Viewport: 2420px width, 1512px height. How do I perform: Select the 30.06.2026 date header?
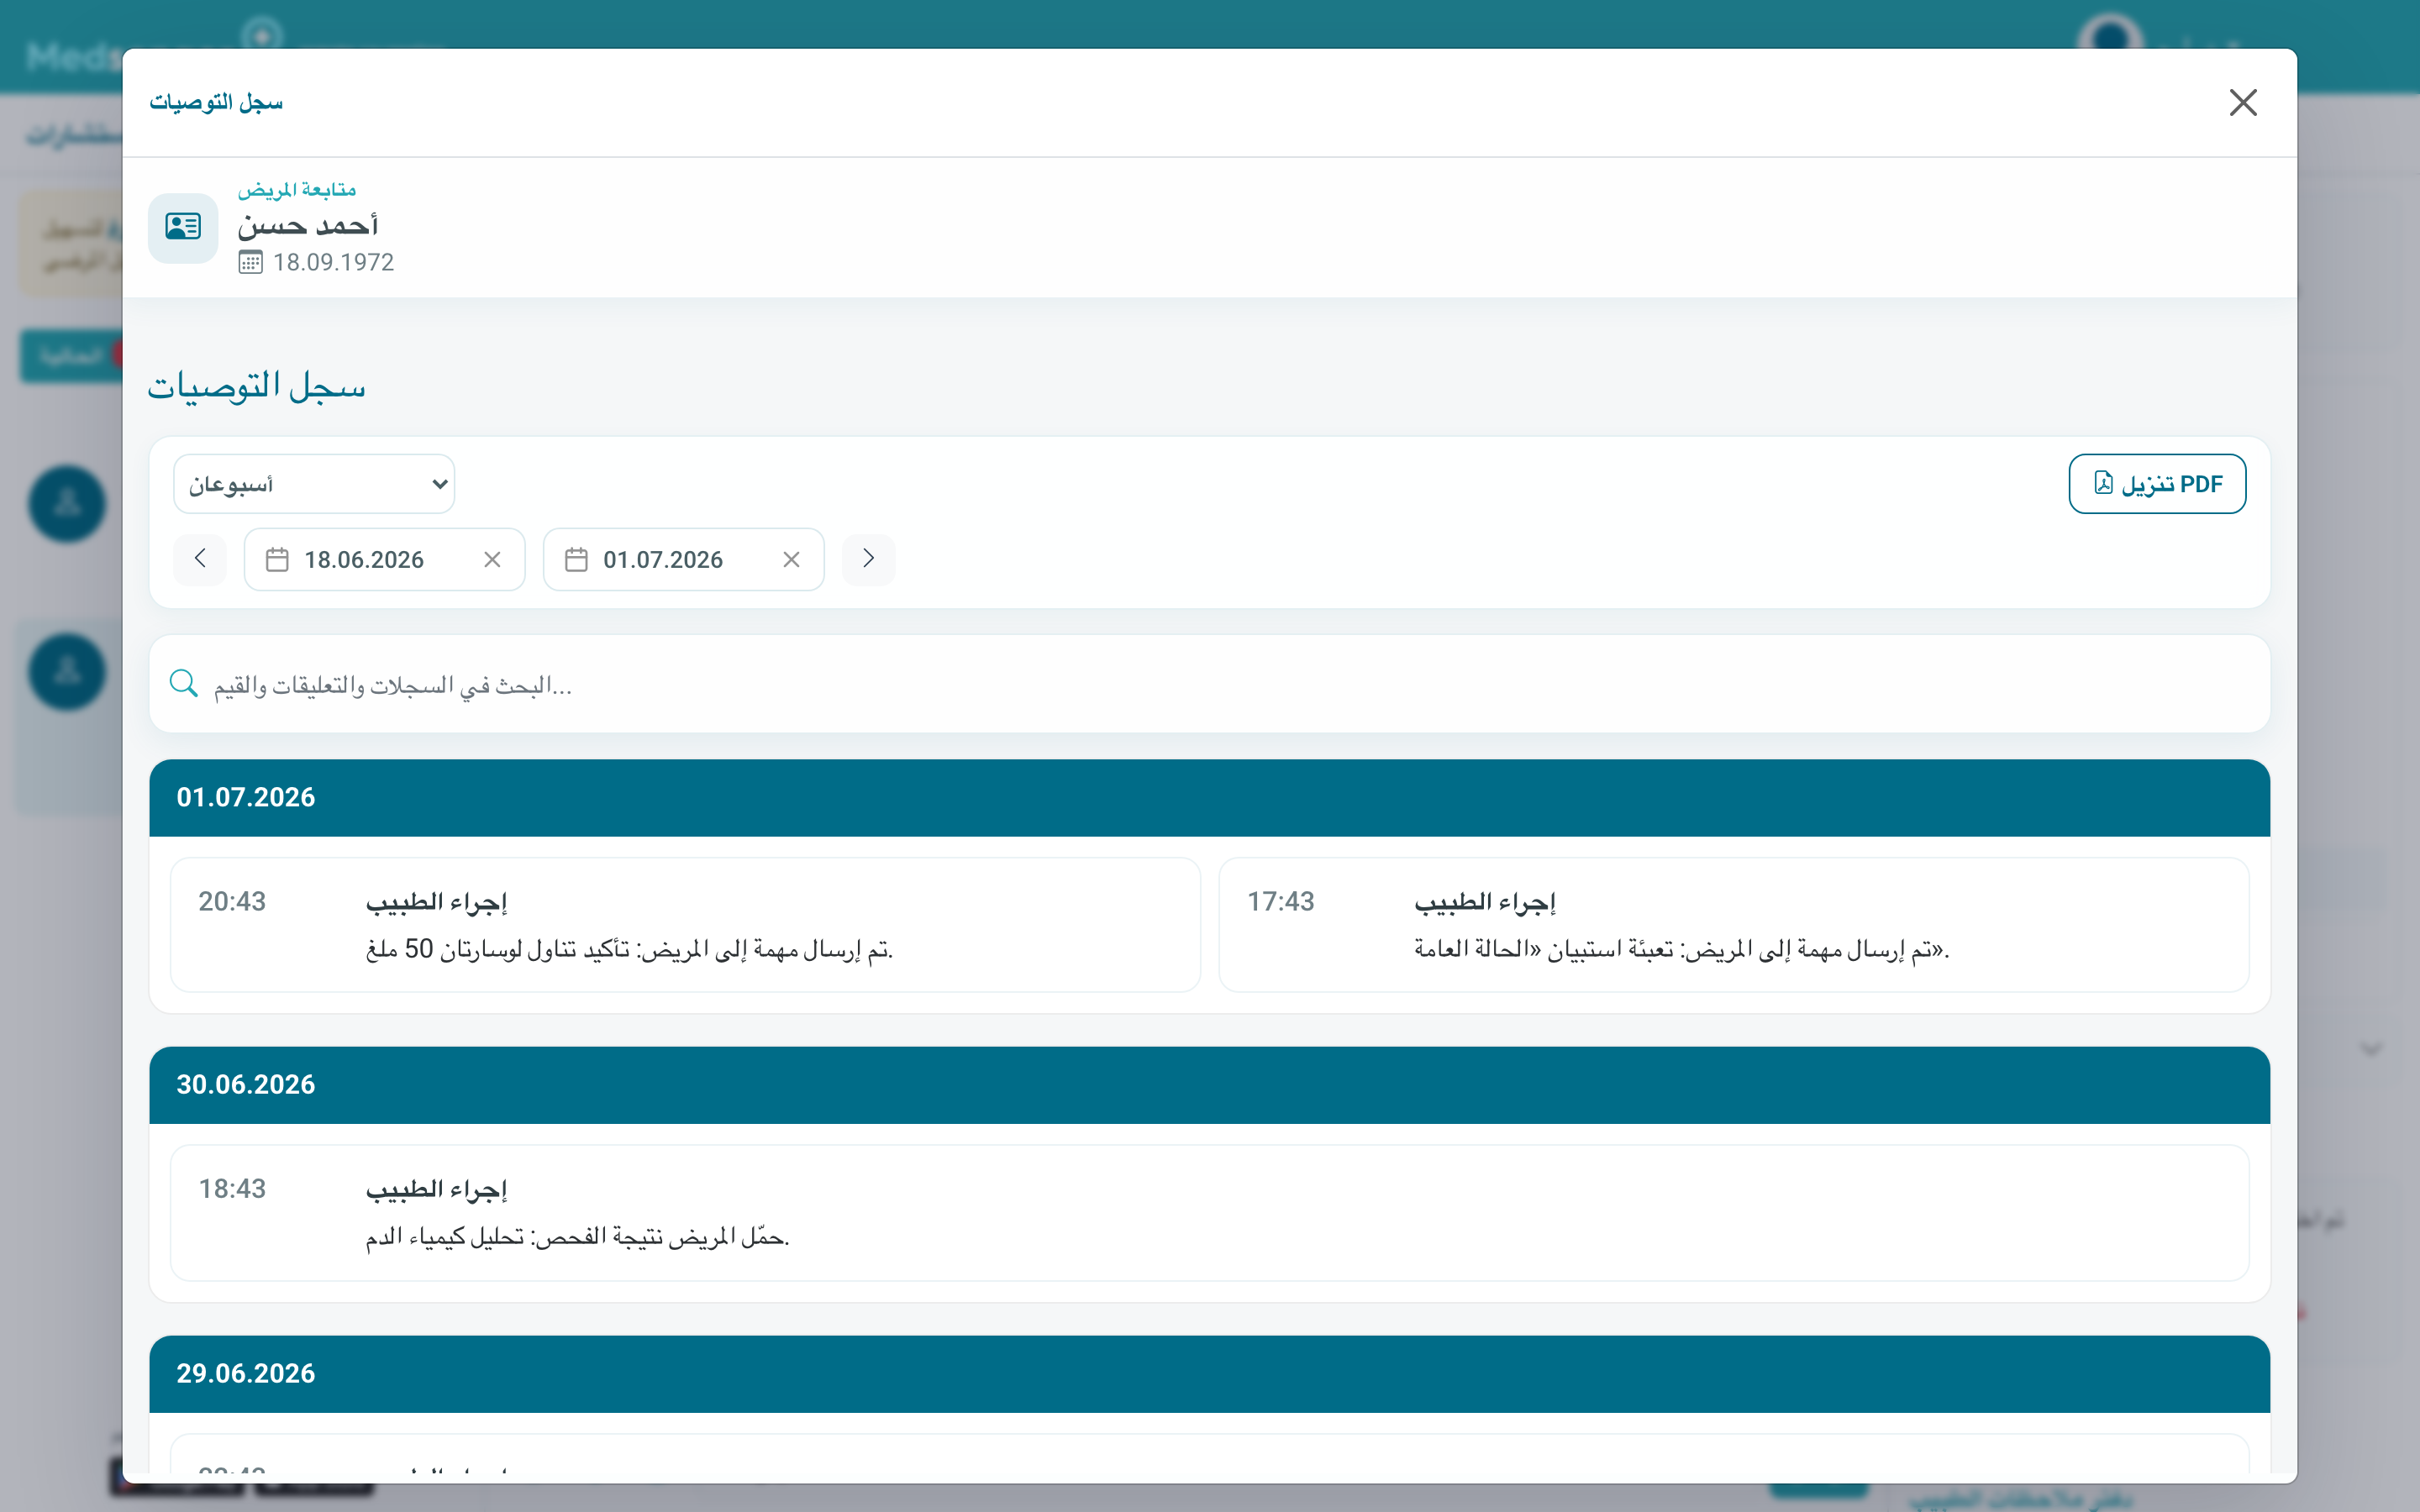pyautogui.click(x=1209, y=1085)
